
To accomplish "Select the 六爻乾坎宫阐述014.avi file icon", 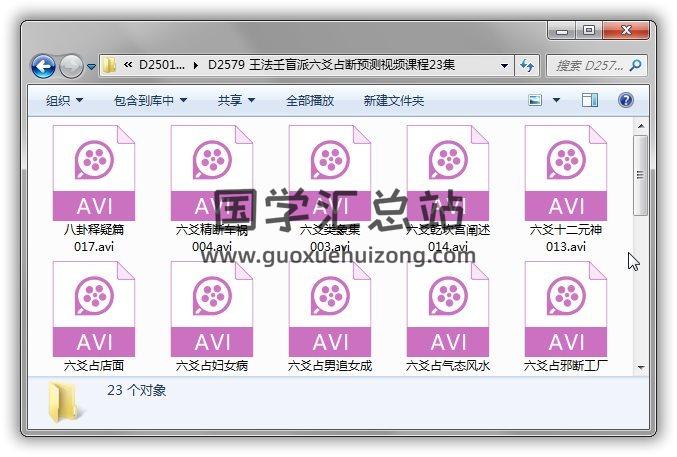I will [448, 173].
